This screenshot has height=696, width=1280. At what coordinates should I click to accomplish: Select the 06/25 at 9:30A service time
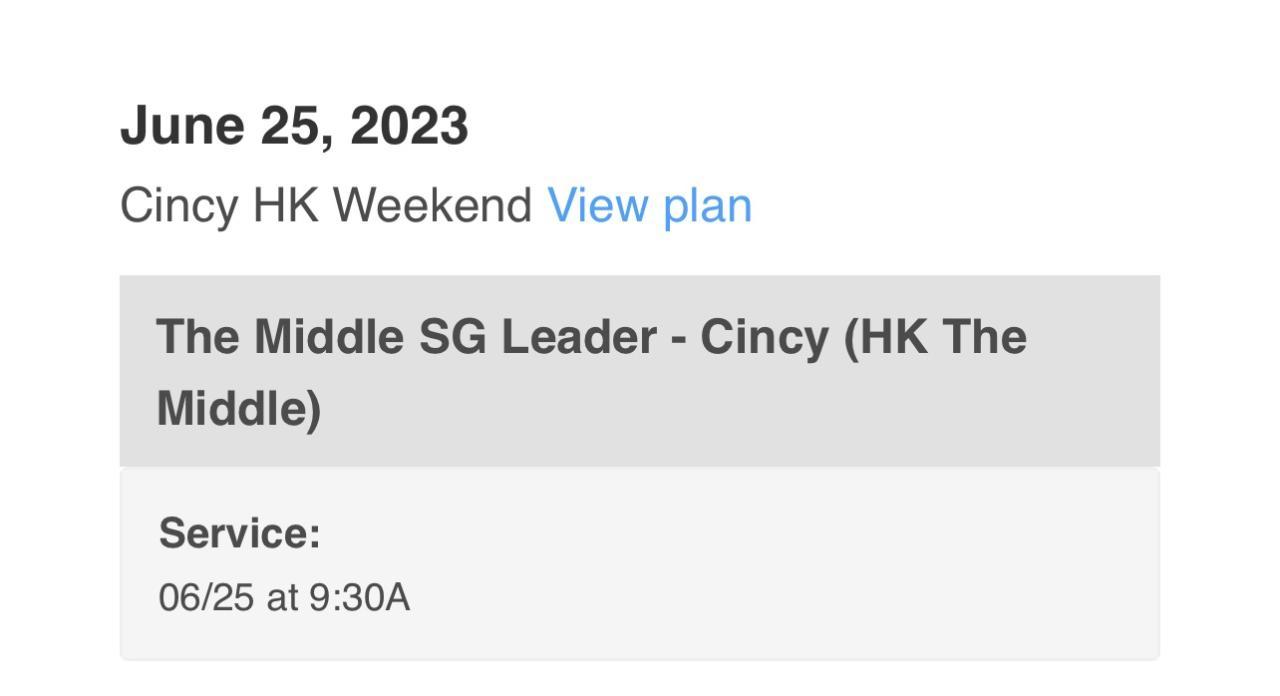[x=284, y=598]
